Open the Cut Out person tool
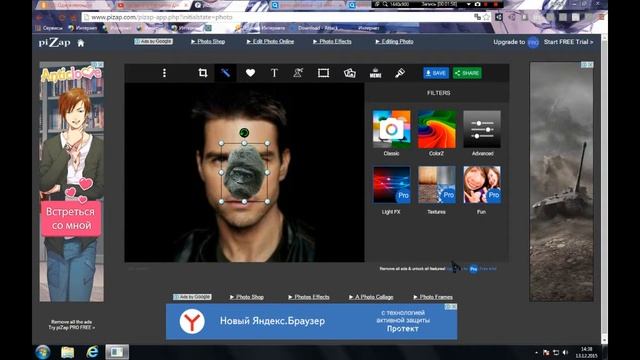This screenshot has height=360, width=640. tap(298, 73)
